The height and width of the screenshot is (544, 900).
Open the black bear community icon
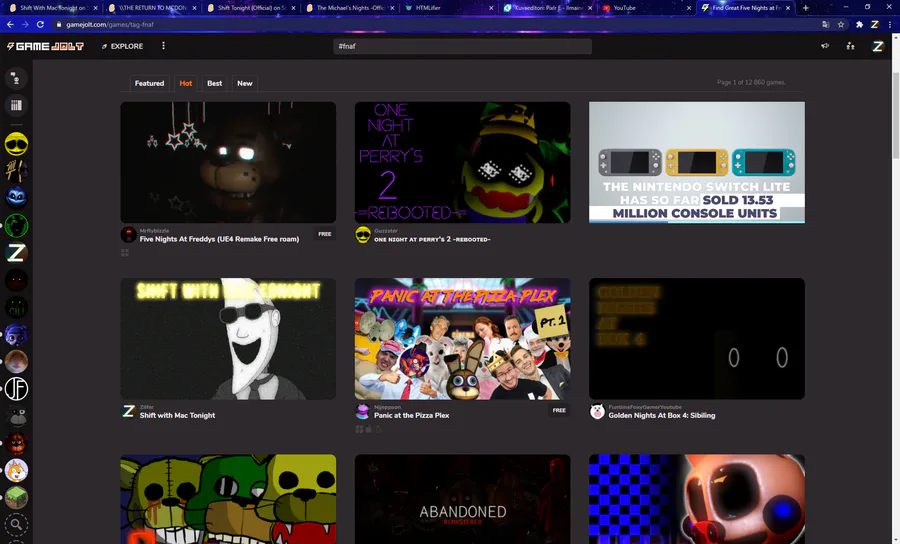click(16, 416)
